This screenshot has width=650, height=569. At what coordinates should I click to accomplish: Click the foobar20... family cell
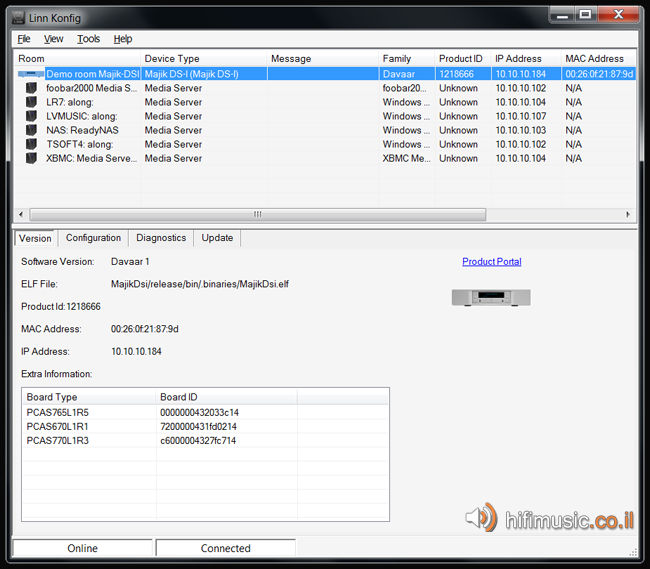pos(404,88)
